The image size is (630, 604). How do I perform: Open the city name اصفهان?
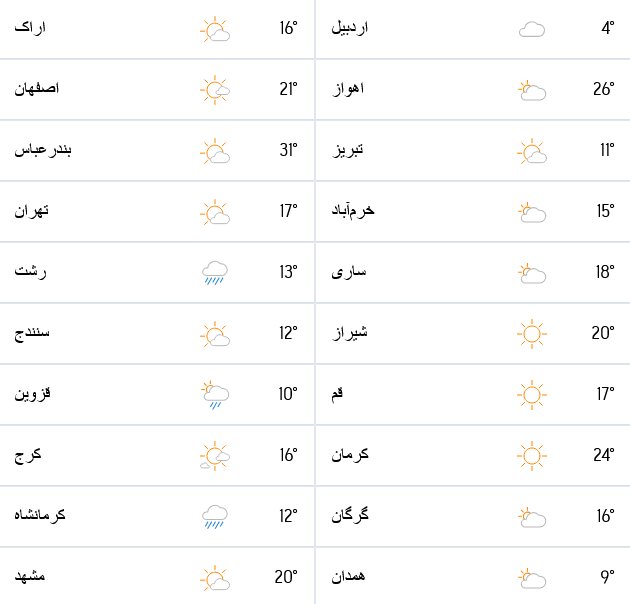37,90
